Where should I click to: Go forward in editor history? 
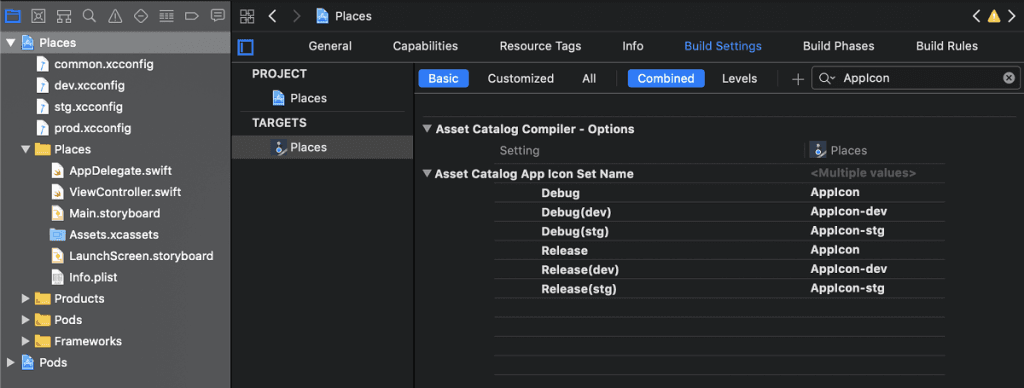pyautogui.click(x=296, y=16)
